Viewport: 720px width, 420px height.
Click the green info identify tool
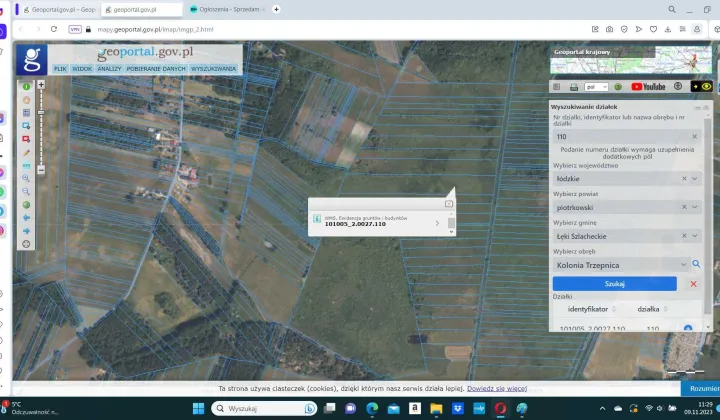[x=26, y=86]
